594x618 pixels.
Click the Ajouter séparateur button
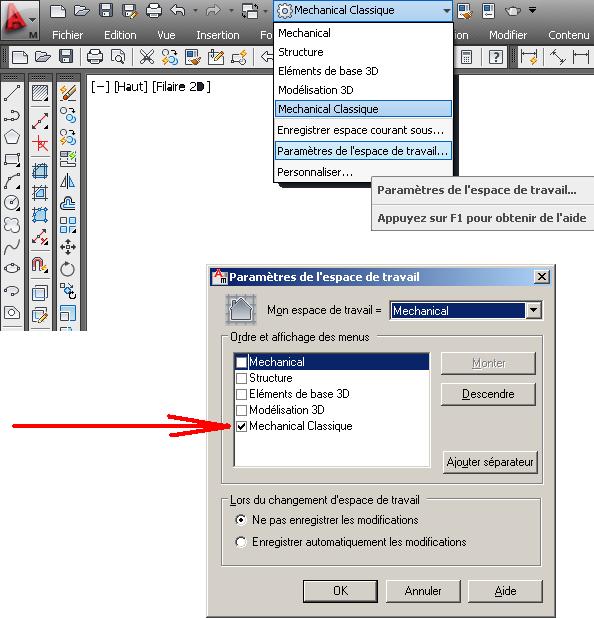[x=490, y=462]
